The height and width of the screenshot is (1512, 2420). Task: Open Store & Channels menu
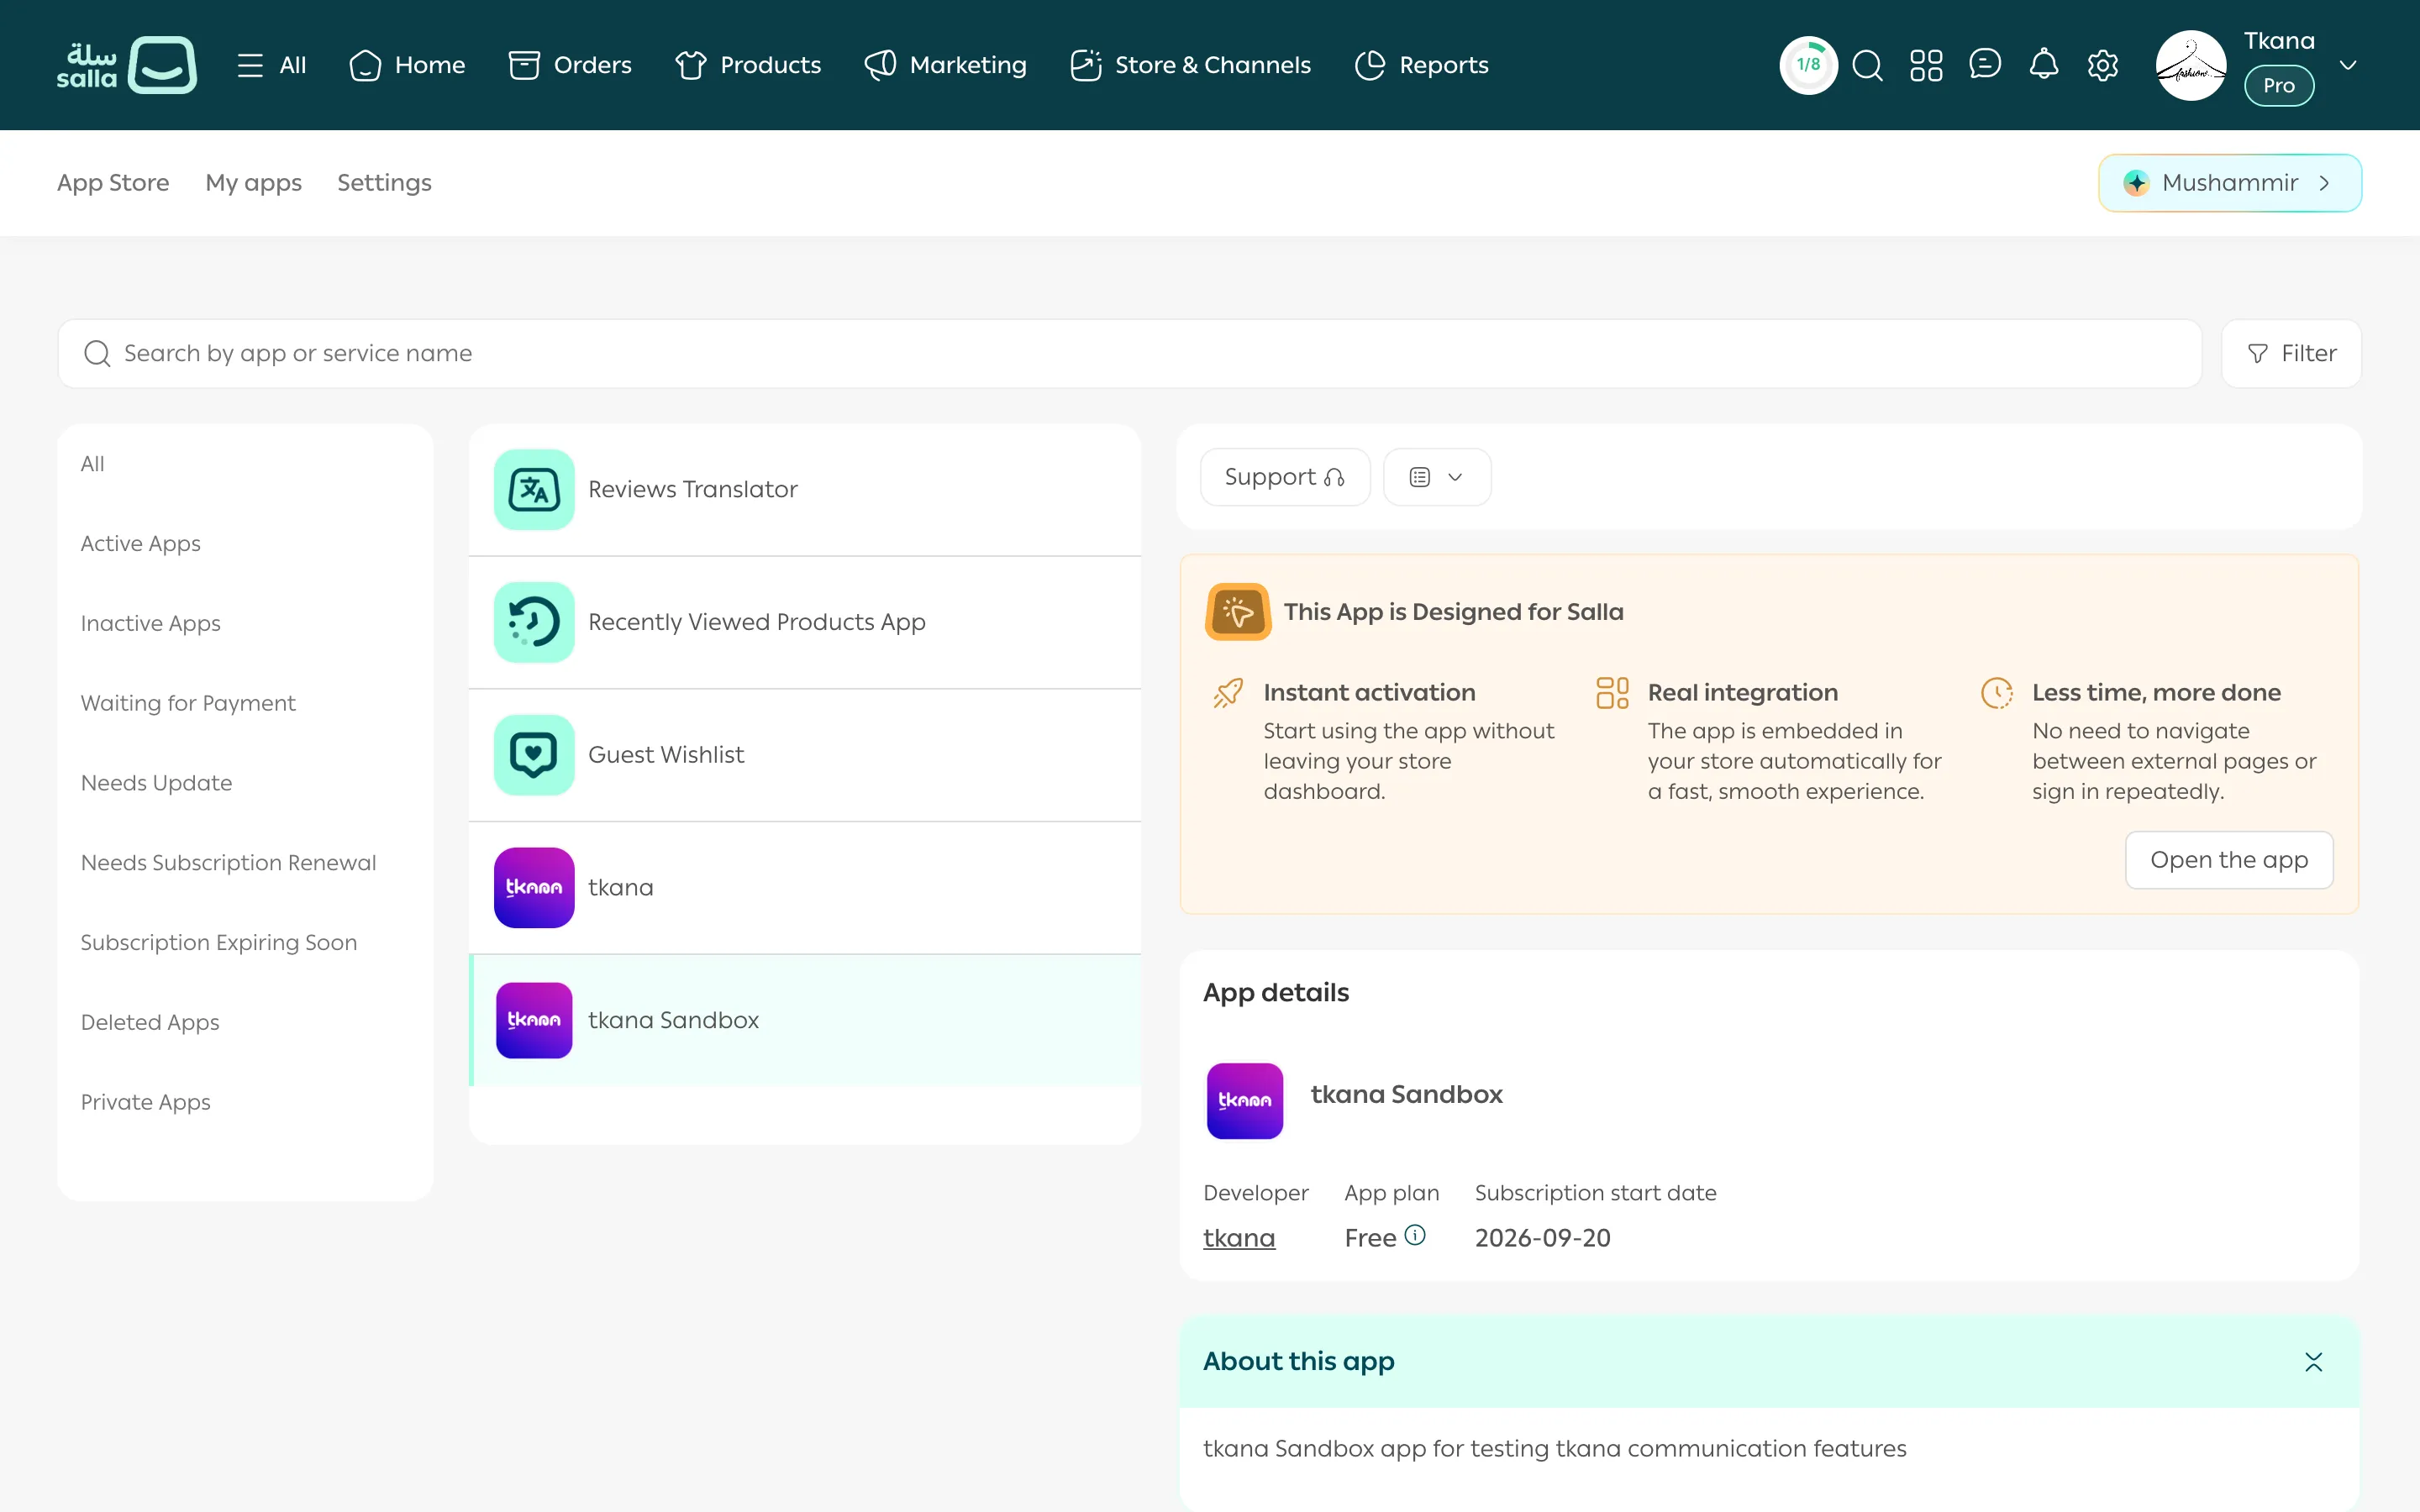coord(1190,65)
